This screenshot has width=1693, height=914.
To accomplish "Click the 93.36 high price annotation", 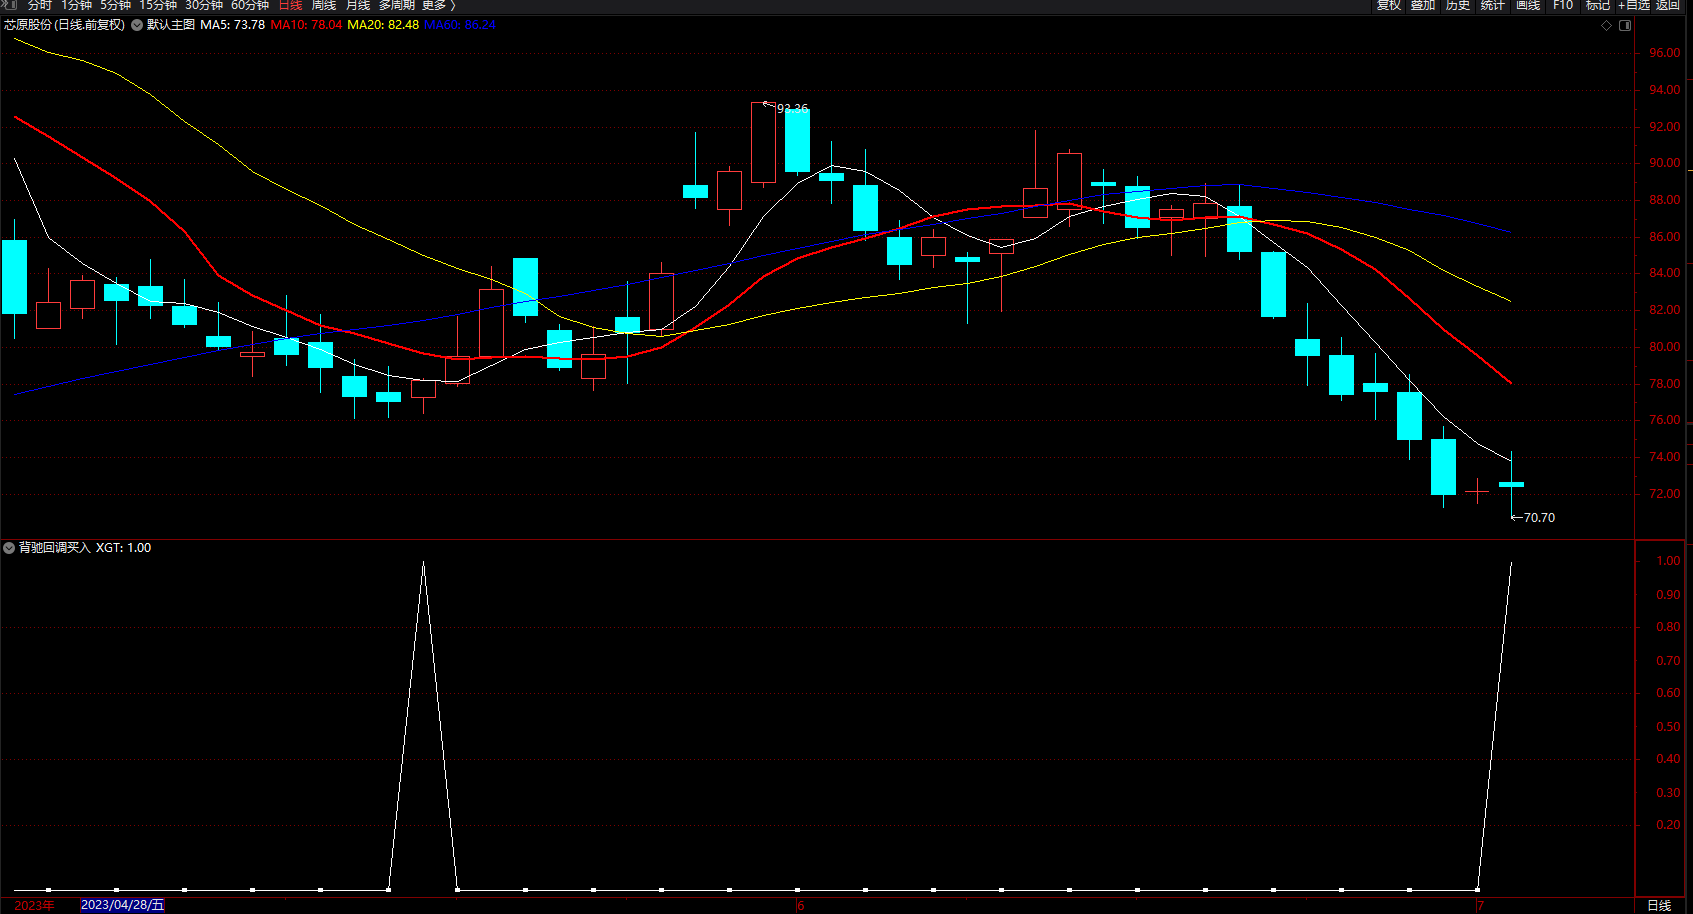I will (x=793, y=108).
